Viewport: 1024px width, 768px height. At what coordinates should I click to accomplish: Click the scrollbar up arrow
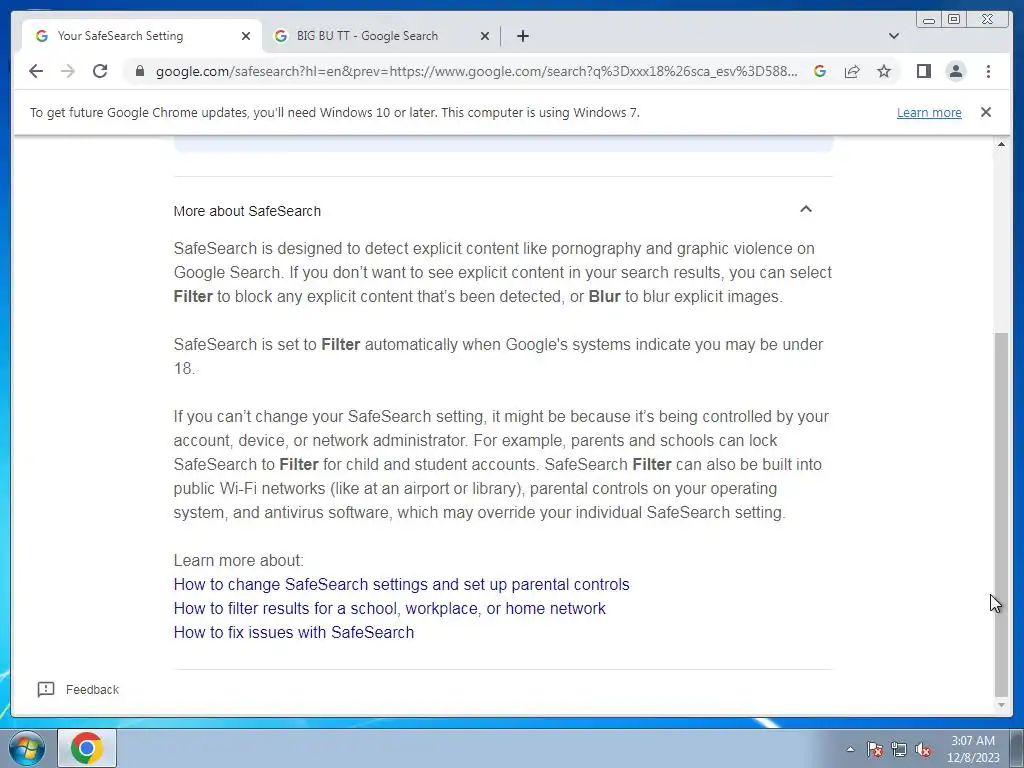(1000, 144)
